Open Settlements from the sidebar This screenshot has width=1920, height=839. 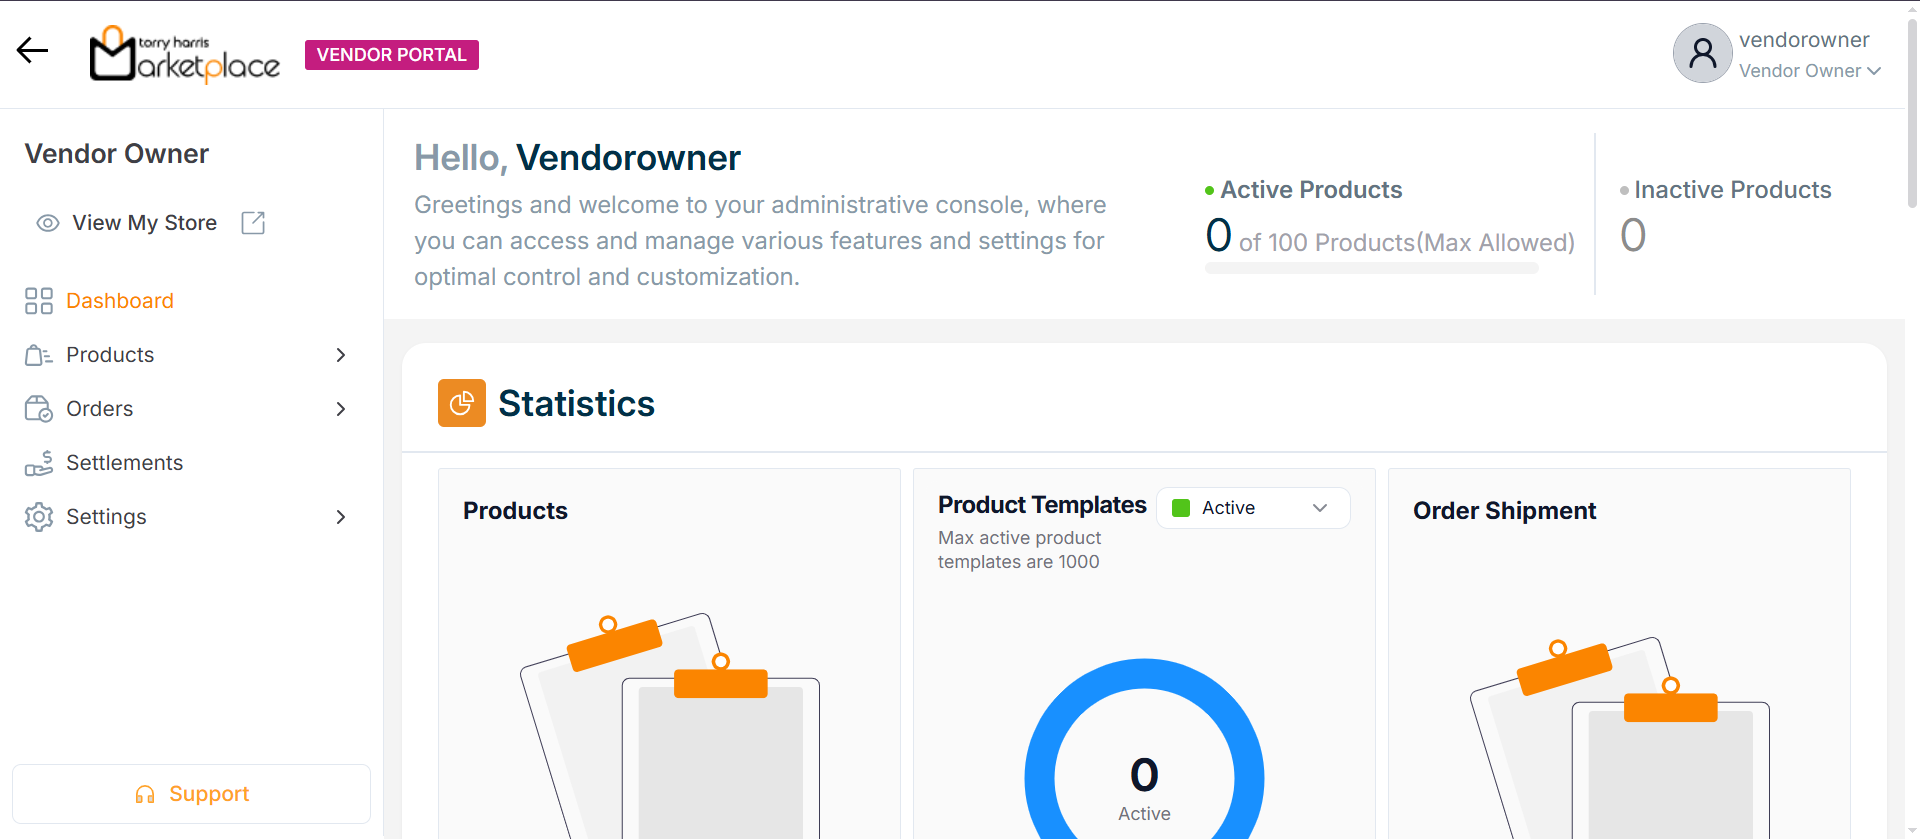pyautogui.click(x=124, y=463)
